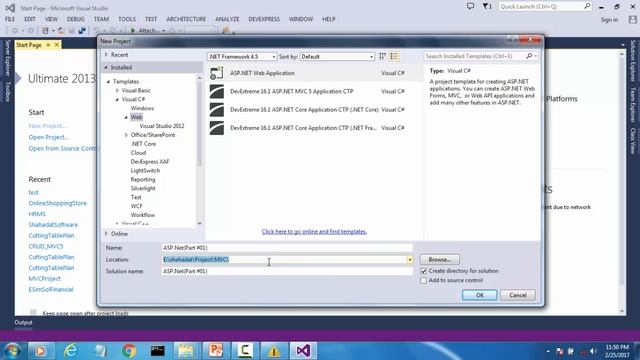Viewport: 640px width, 360px height.
Task: Select the Windows tree item
Action: (x=142, y=108)
